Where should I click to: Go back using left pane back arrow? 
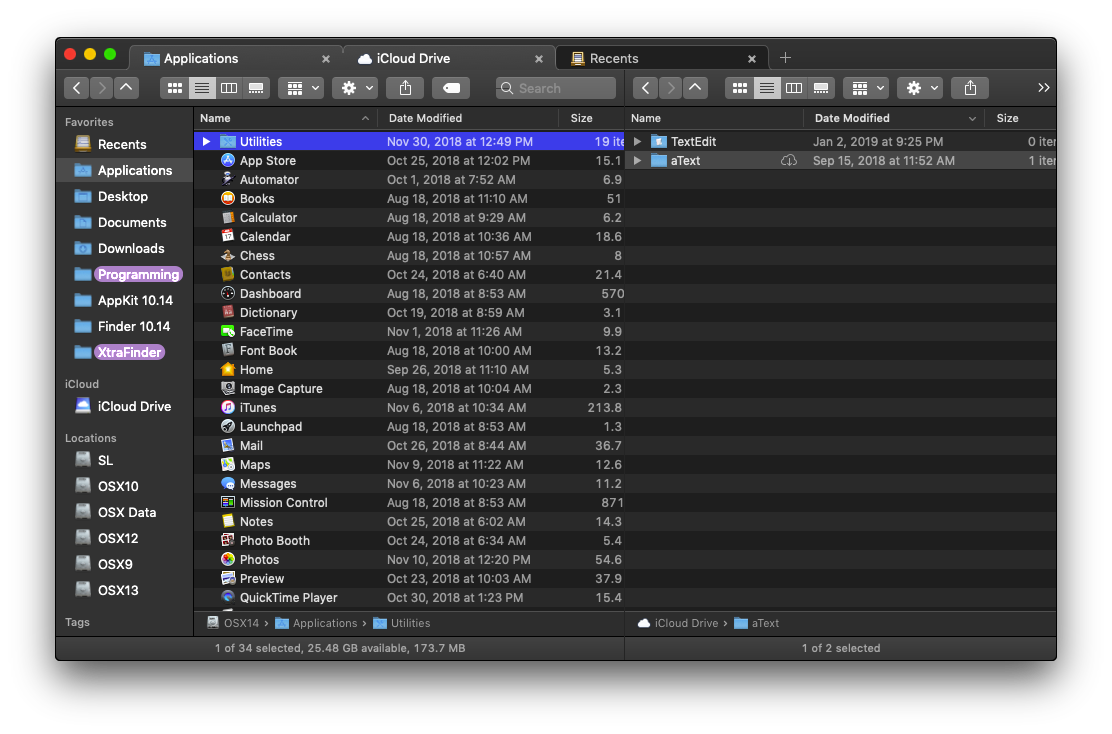coord(77,88)
